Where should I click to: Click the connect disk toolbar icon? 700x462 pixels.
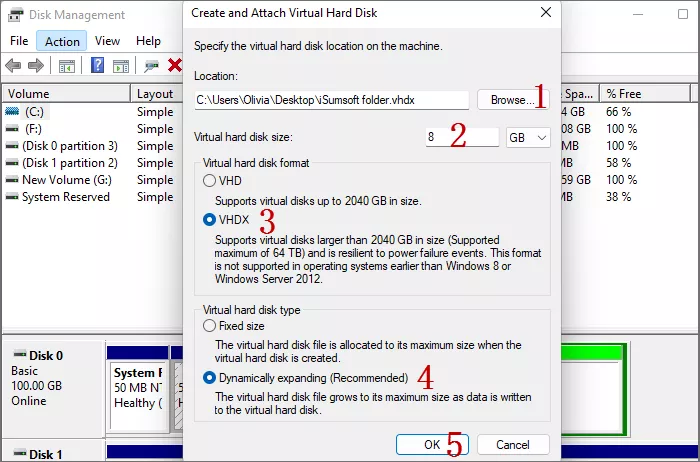pos(151,66)
